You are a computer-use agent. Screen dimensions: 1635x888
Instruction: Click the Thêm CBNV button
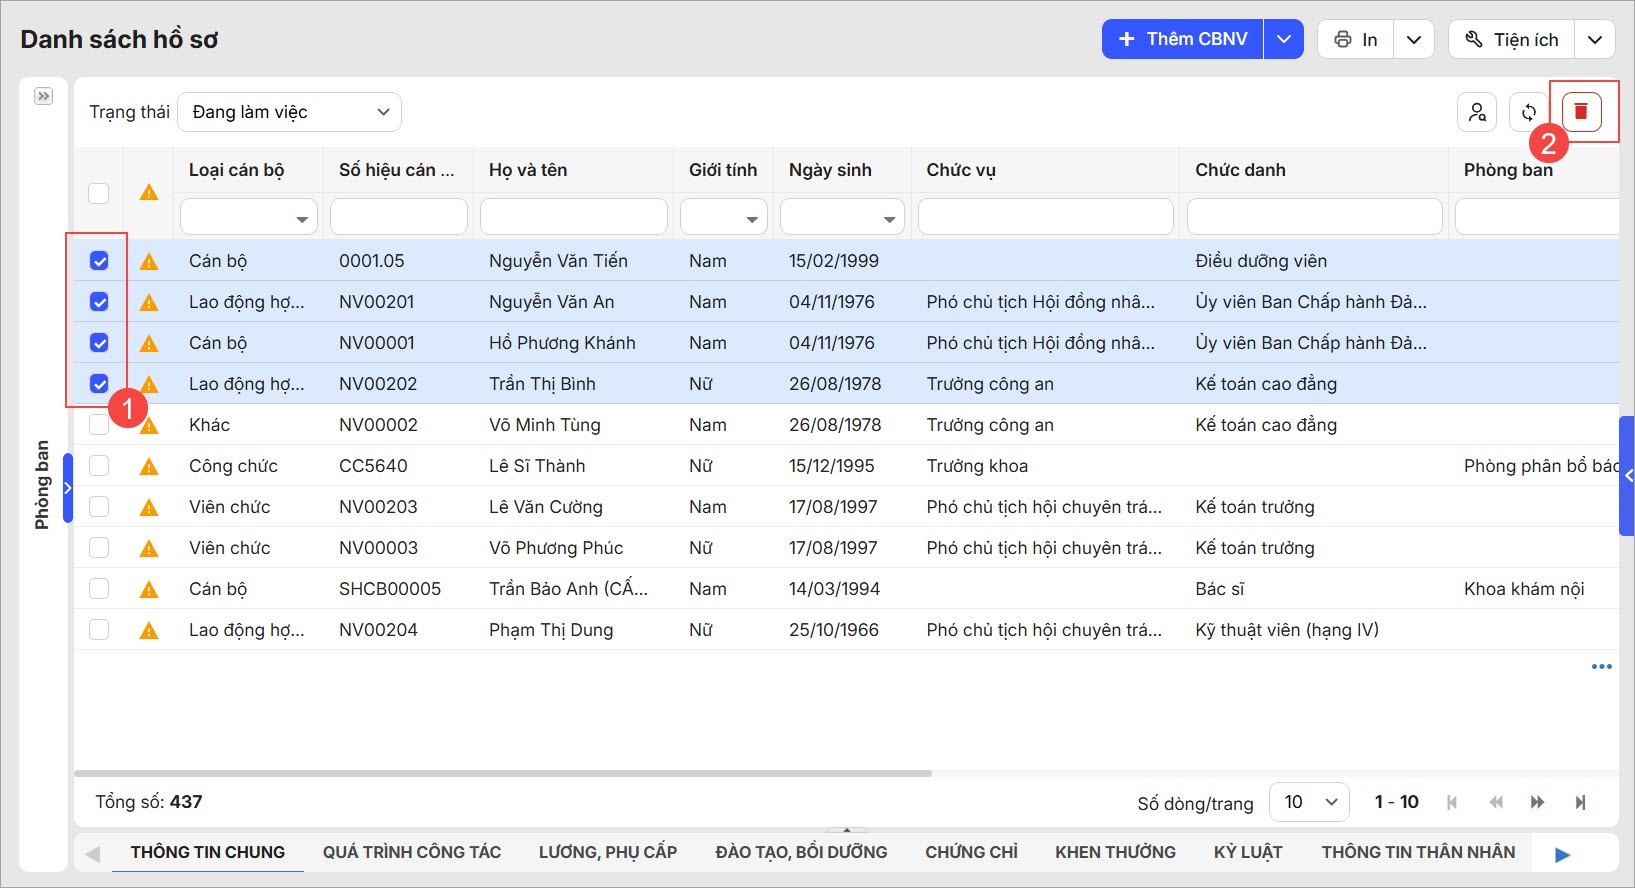pos(1182,40)
